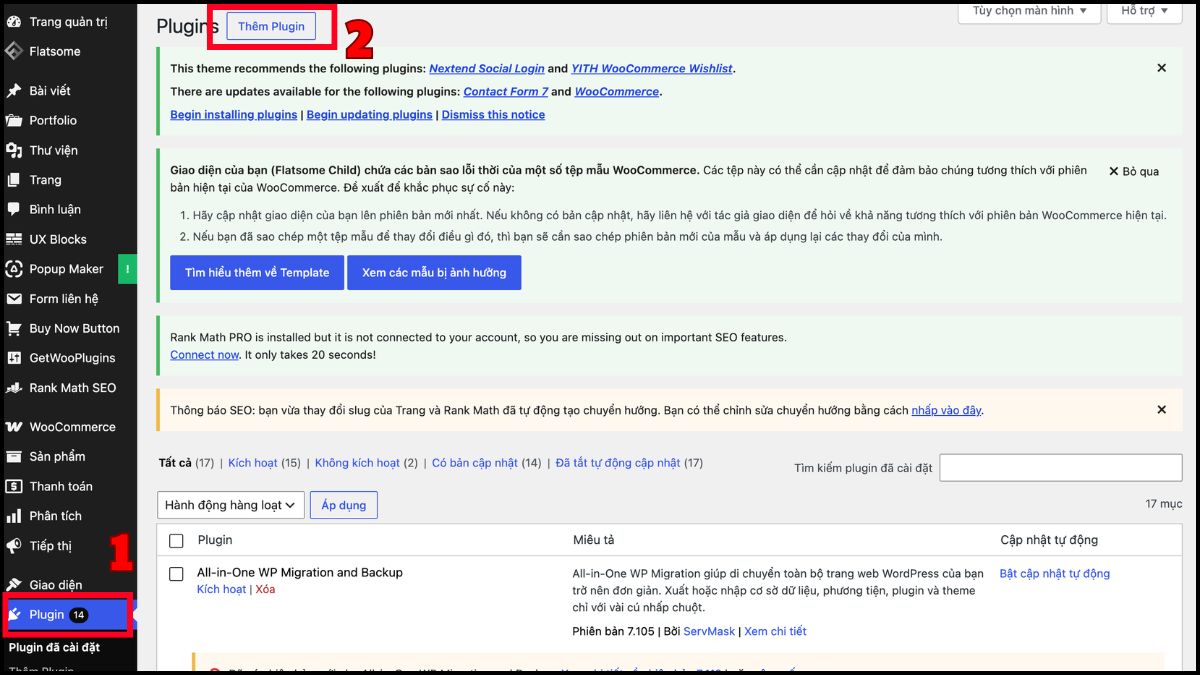1200x675 pixels.
Task: Click the Thư viện media icon
Action: (x=14, y=150)
